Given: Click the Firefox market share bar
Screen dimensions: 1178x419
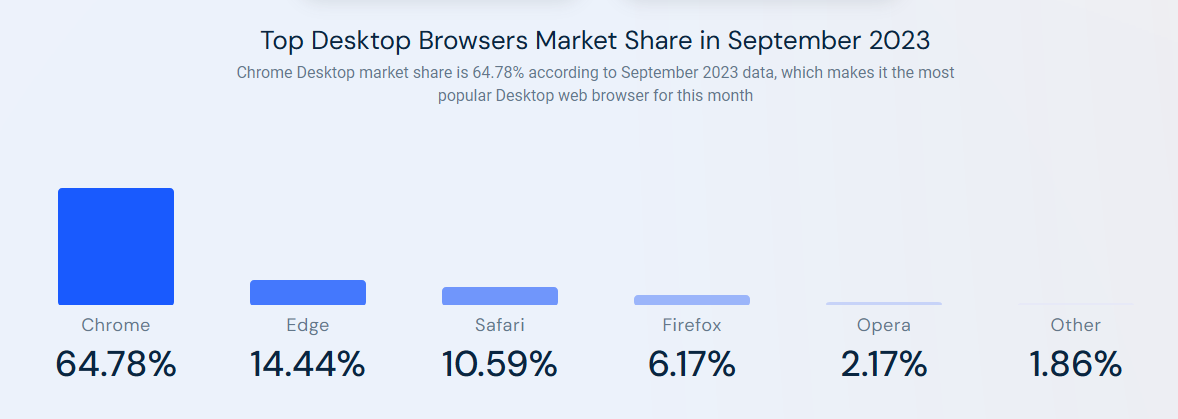Looking at the screenshot, I should click(692, 300).
